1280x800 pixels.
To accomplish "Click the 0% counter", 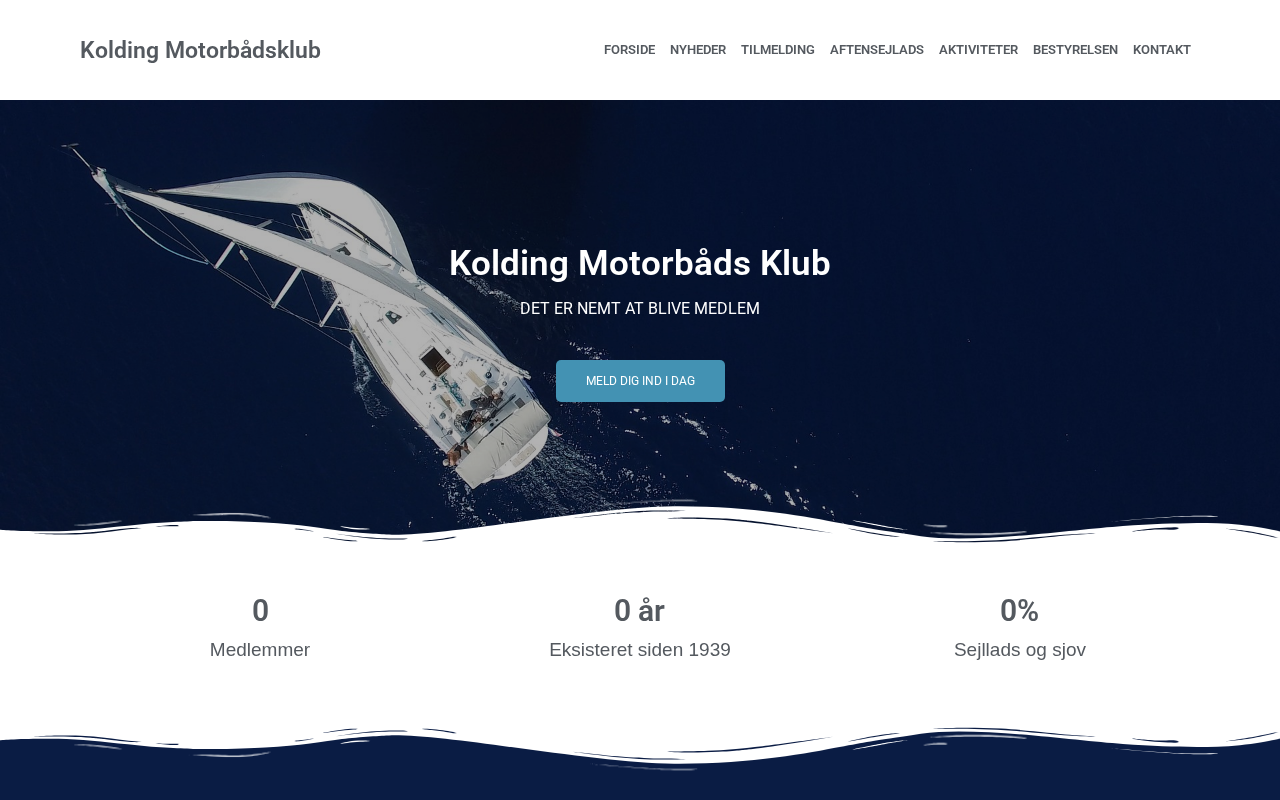I will (x=1019, y=610).
